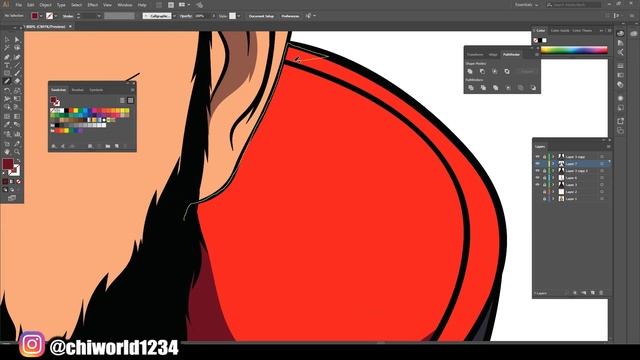The height and width of the screenshot is (360, 640).
Task: Hide Layer 3 copy using its eye icon
Action: (538, 157)
